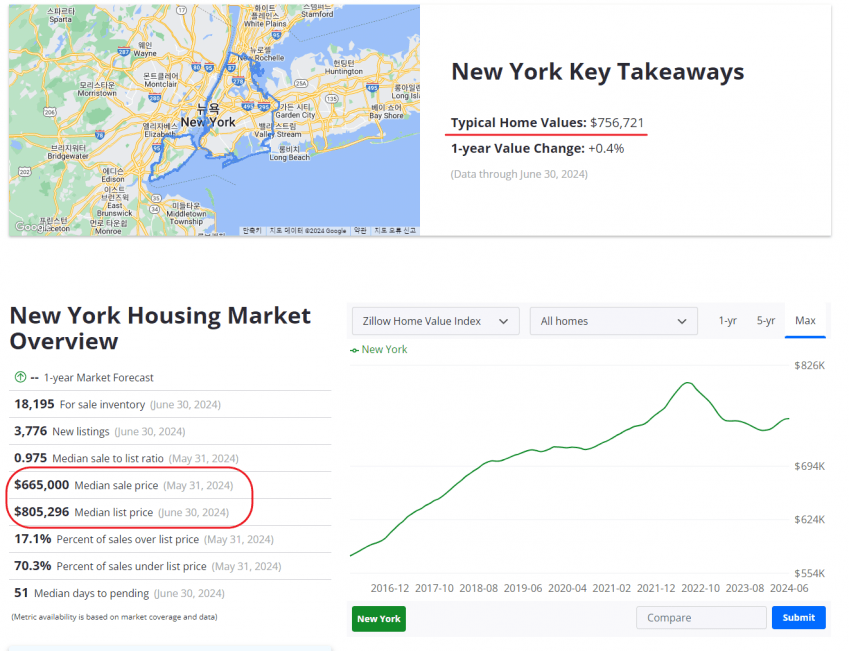Switch chart to 5-yr view
Image resolution: width=849 pixels, height=651 pixels.
[x=766, y=321]
